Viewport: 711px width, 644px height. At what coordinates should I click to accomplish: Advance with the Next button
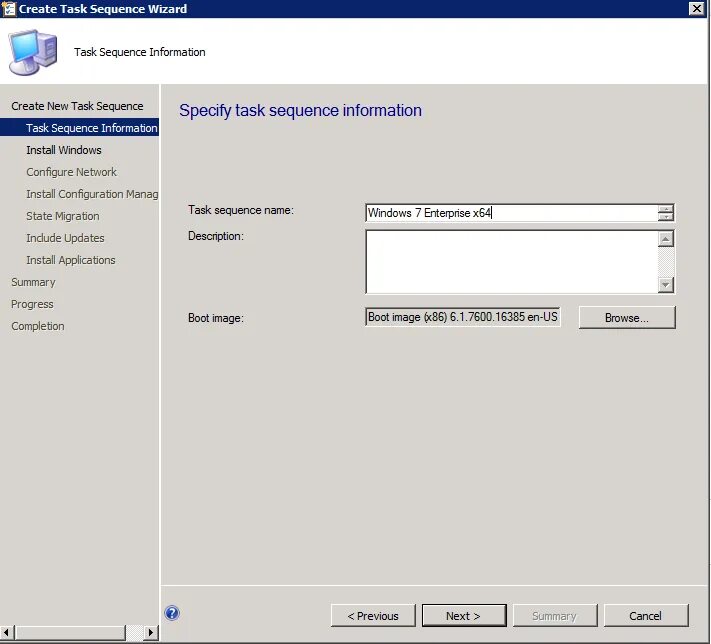click(x=464, y=616)
